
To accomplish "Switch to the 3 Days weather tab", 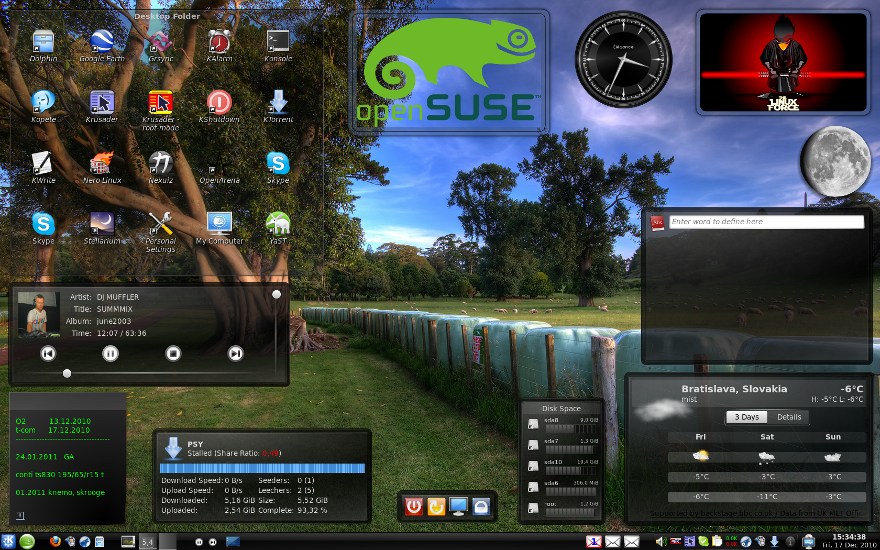I will 747,417.
